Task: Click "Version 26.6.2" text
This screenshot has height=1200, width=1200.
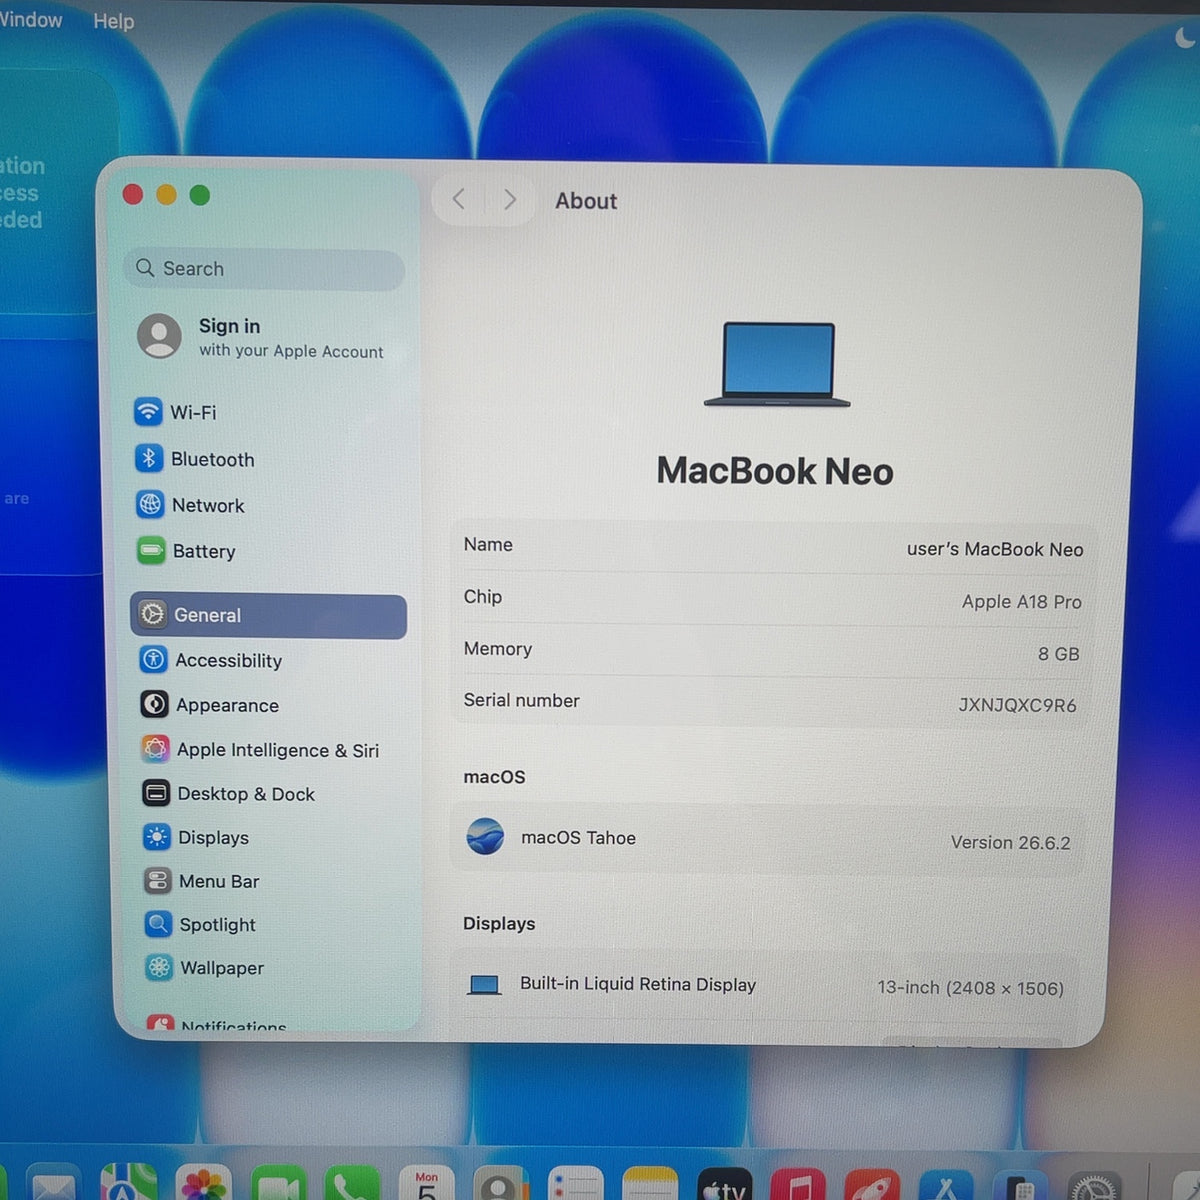Action: (x=1010, y=842)
